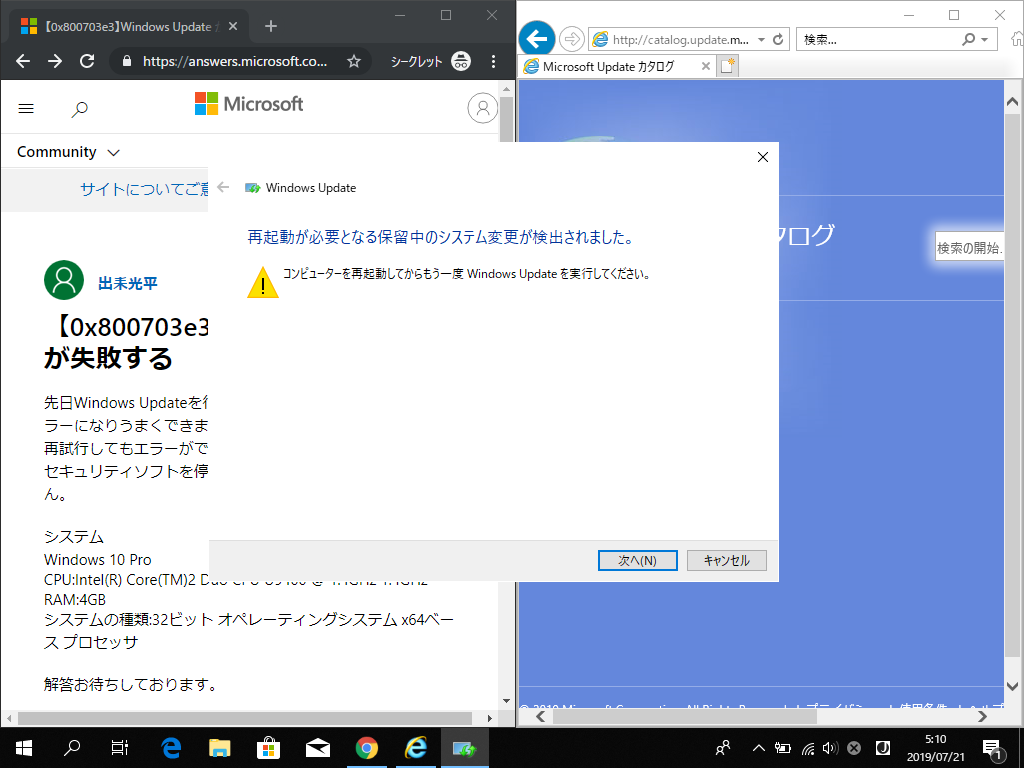Screen dimensions: 1024x768
Task: Open Microsoft Store from taskbar
Action: 268,748
